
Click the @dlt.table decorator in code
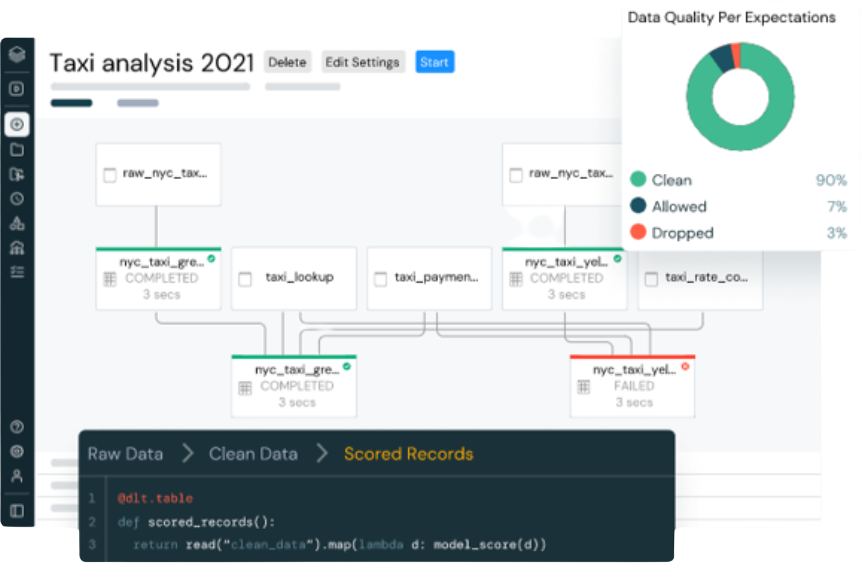coord(155,499)
